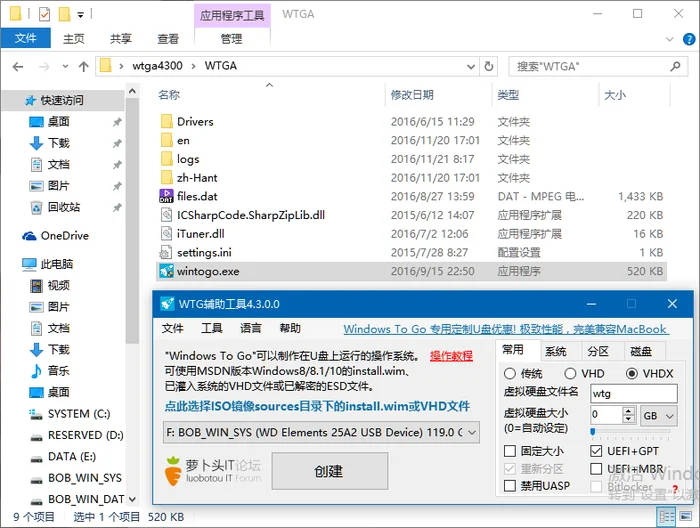Click the back navigation arrow
The height and width of the screenshot is (528, 700).
(x=18, y=67)
